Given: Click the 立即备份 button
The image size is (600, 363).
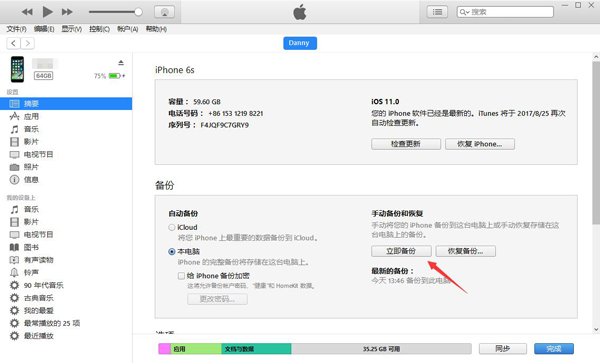Looking at the screenshot, I should point(401,251).
